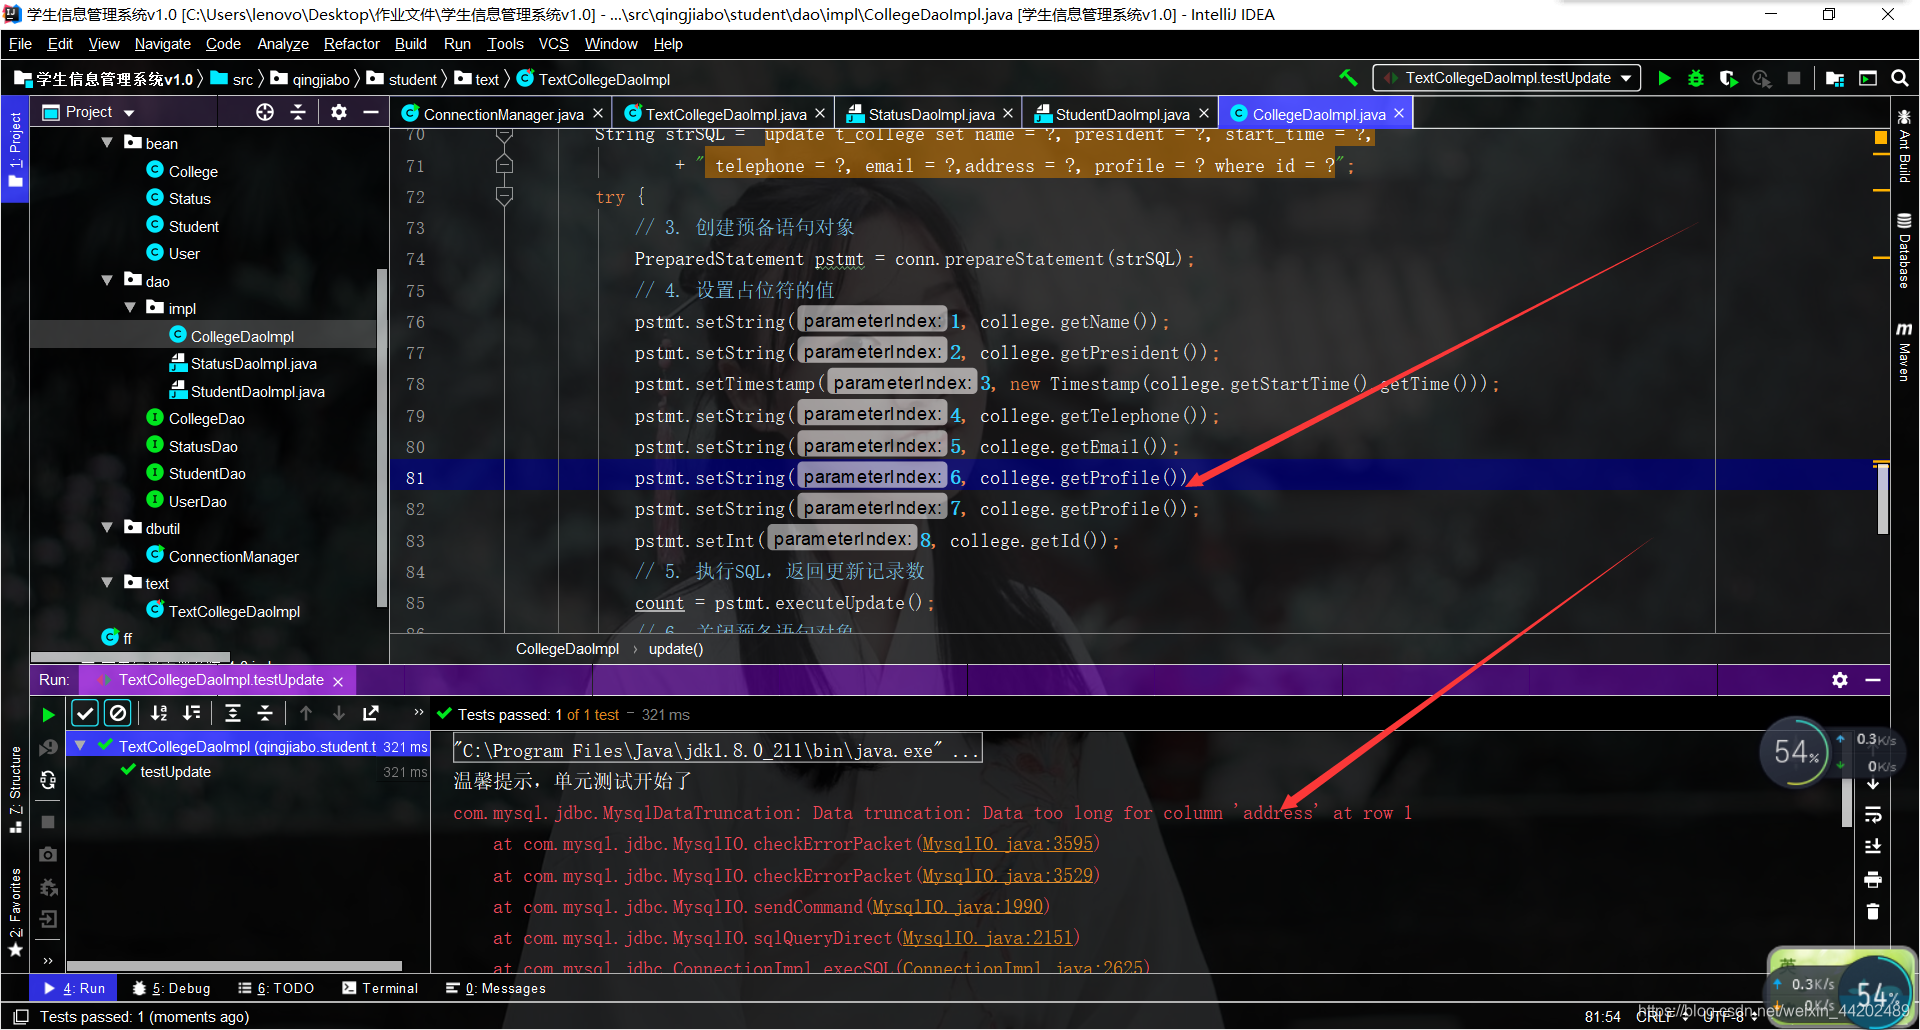Go to next failed test arrow
Image resolution: width=1920 pixels, height=1030 pixels.
tap(339, 713)
